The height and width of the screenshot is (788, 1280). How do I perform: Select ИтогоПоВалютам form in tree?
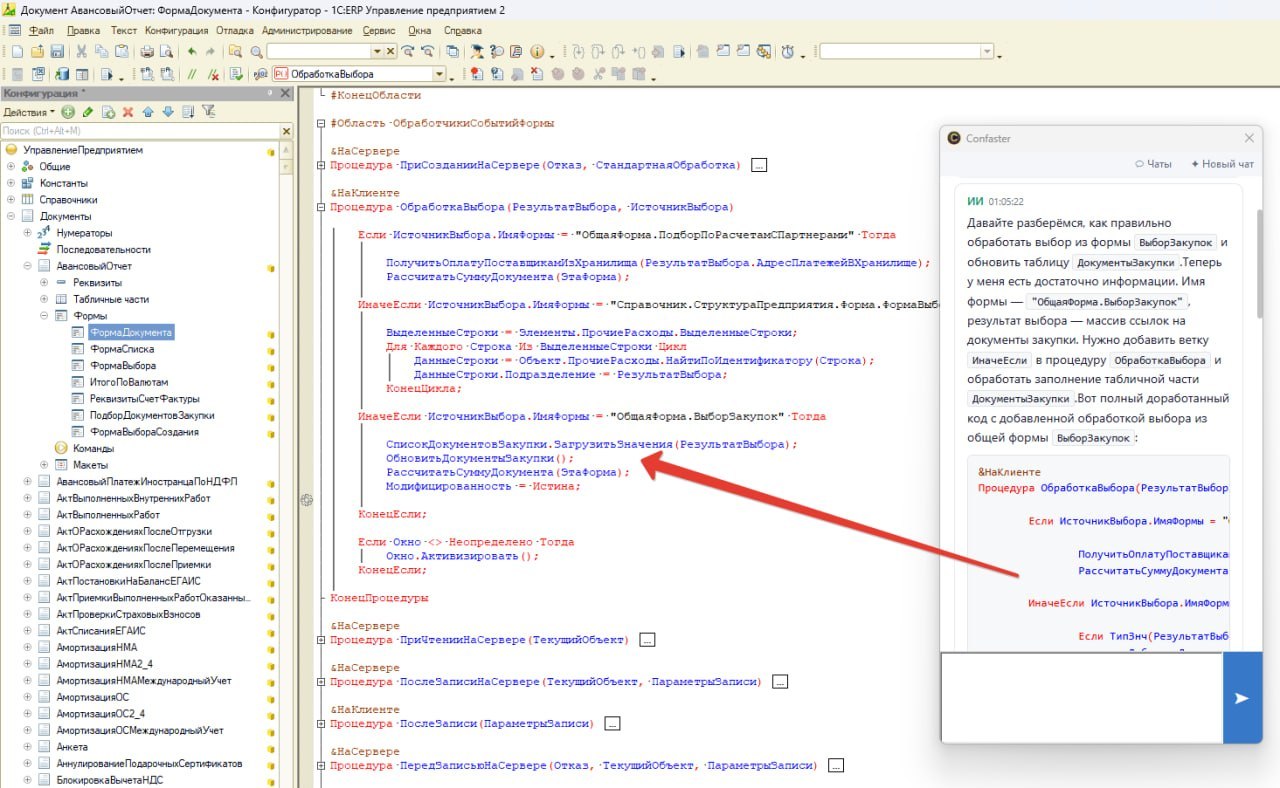(128, 381)
